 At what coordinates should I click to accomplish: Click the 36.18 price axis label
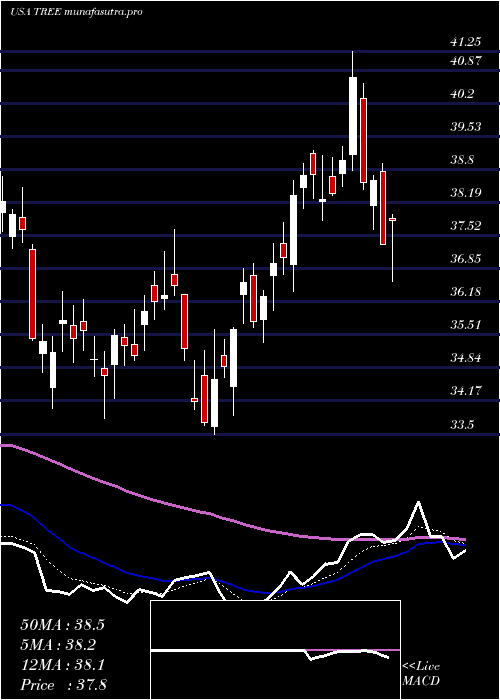pos(466,292)
